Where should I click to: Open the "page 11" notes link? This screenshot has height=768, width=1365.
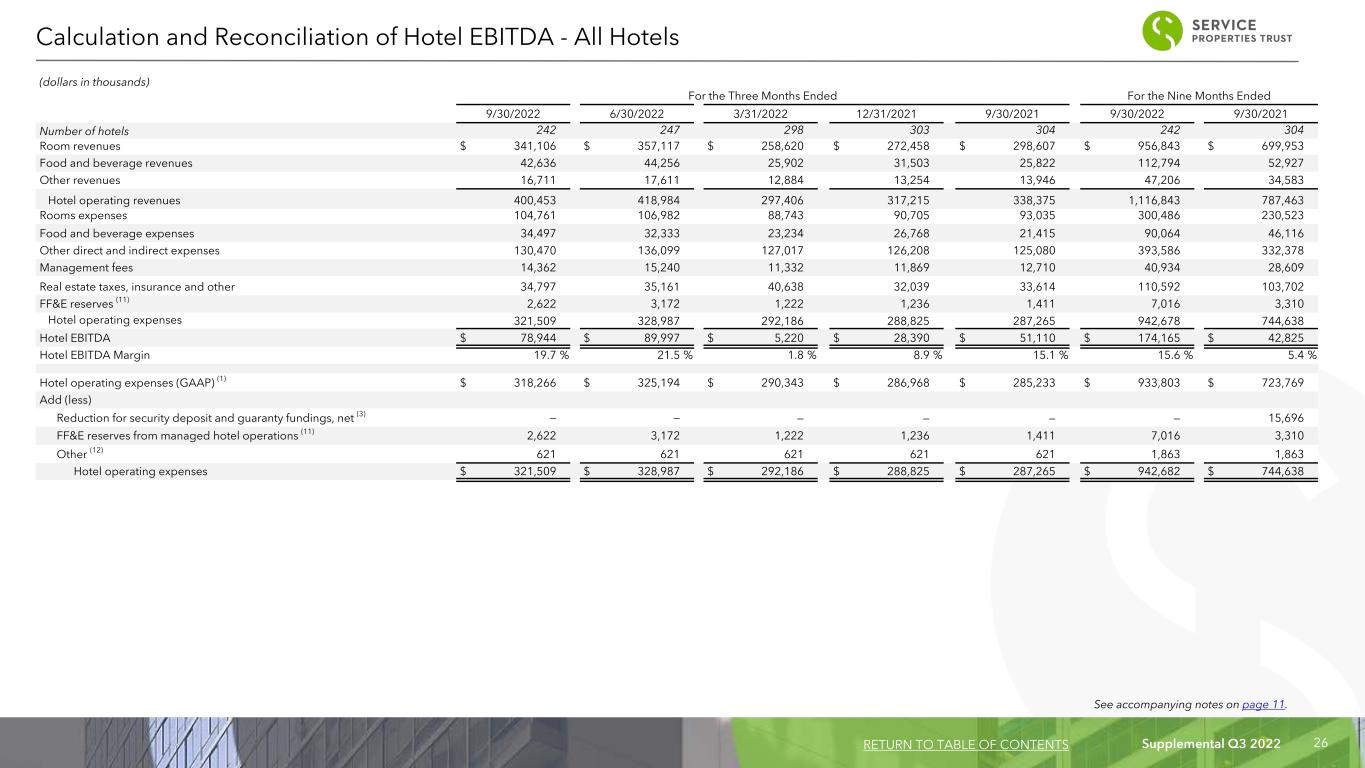tap(1262, 705)
